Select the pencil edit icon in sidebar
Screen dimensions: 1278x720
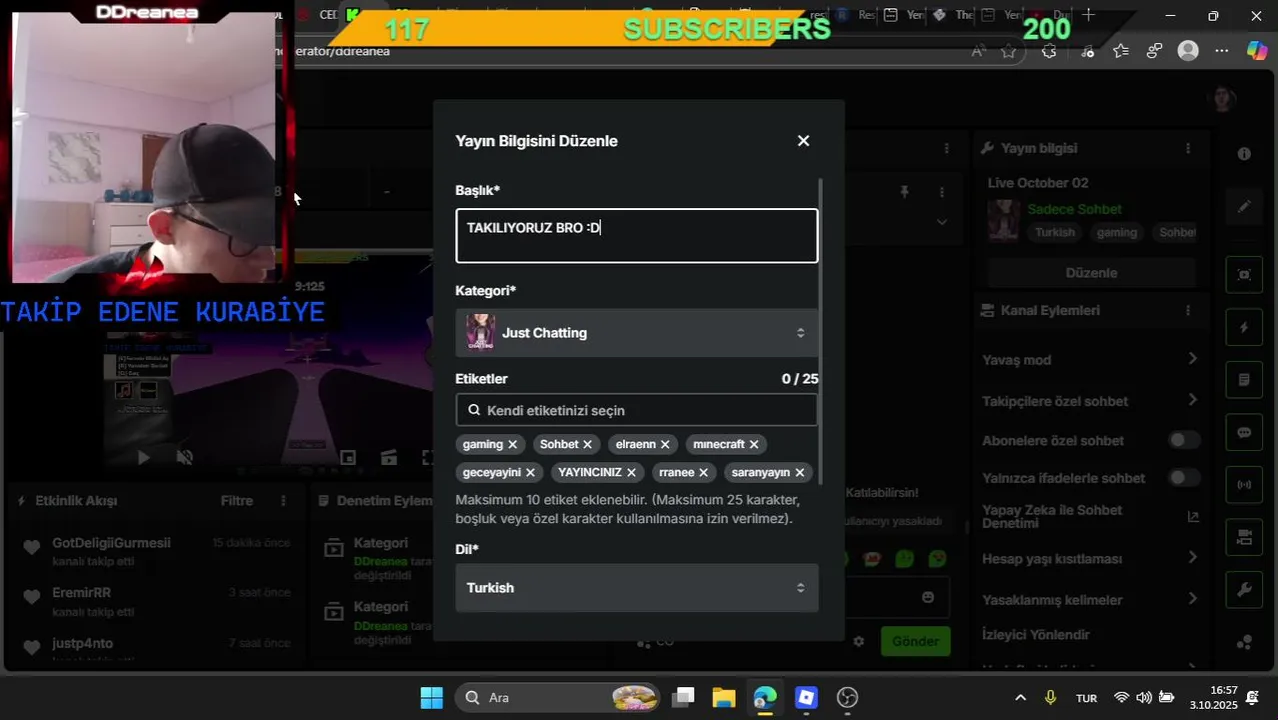click(x=1244, y=207)
